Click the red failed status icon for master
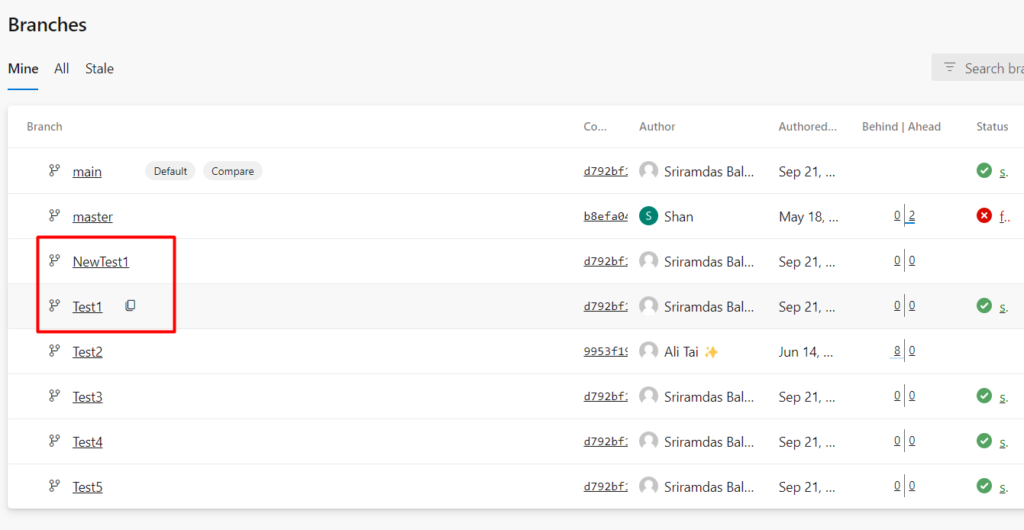This screenshot has height=530, width=1024. point(984,216)
